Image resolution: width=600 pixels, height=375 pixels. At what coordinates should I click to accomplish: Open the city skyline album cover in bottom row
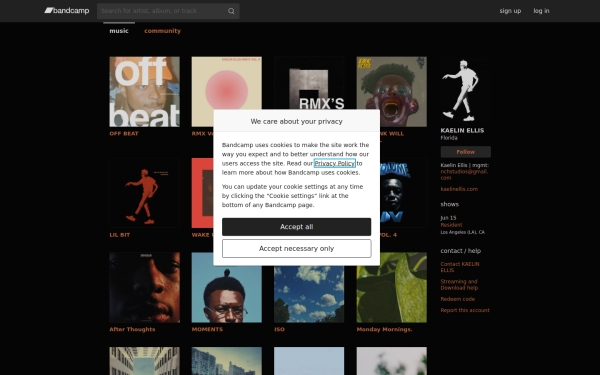pyautogui.click(x=227, y=361)
